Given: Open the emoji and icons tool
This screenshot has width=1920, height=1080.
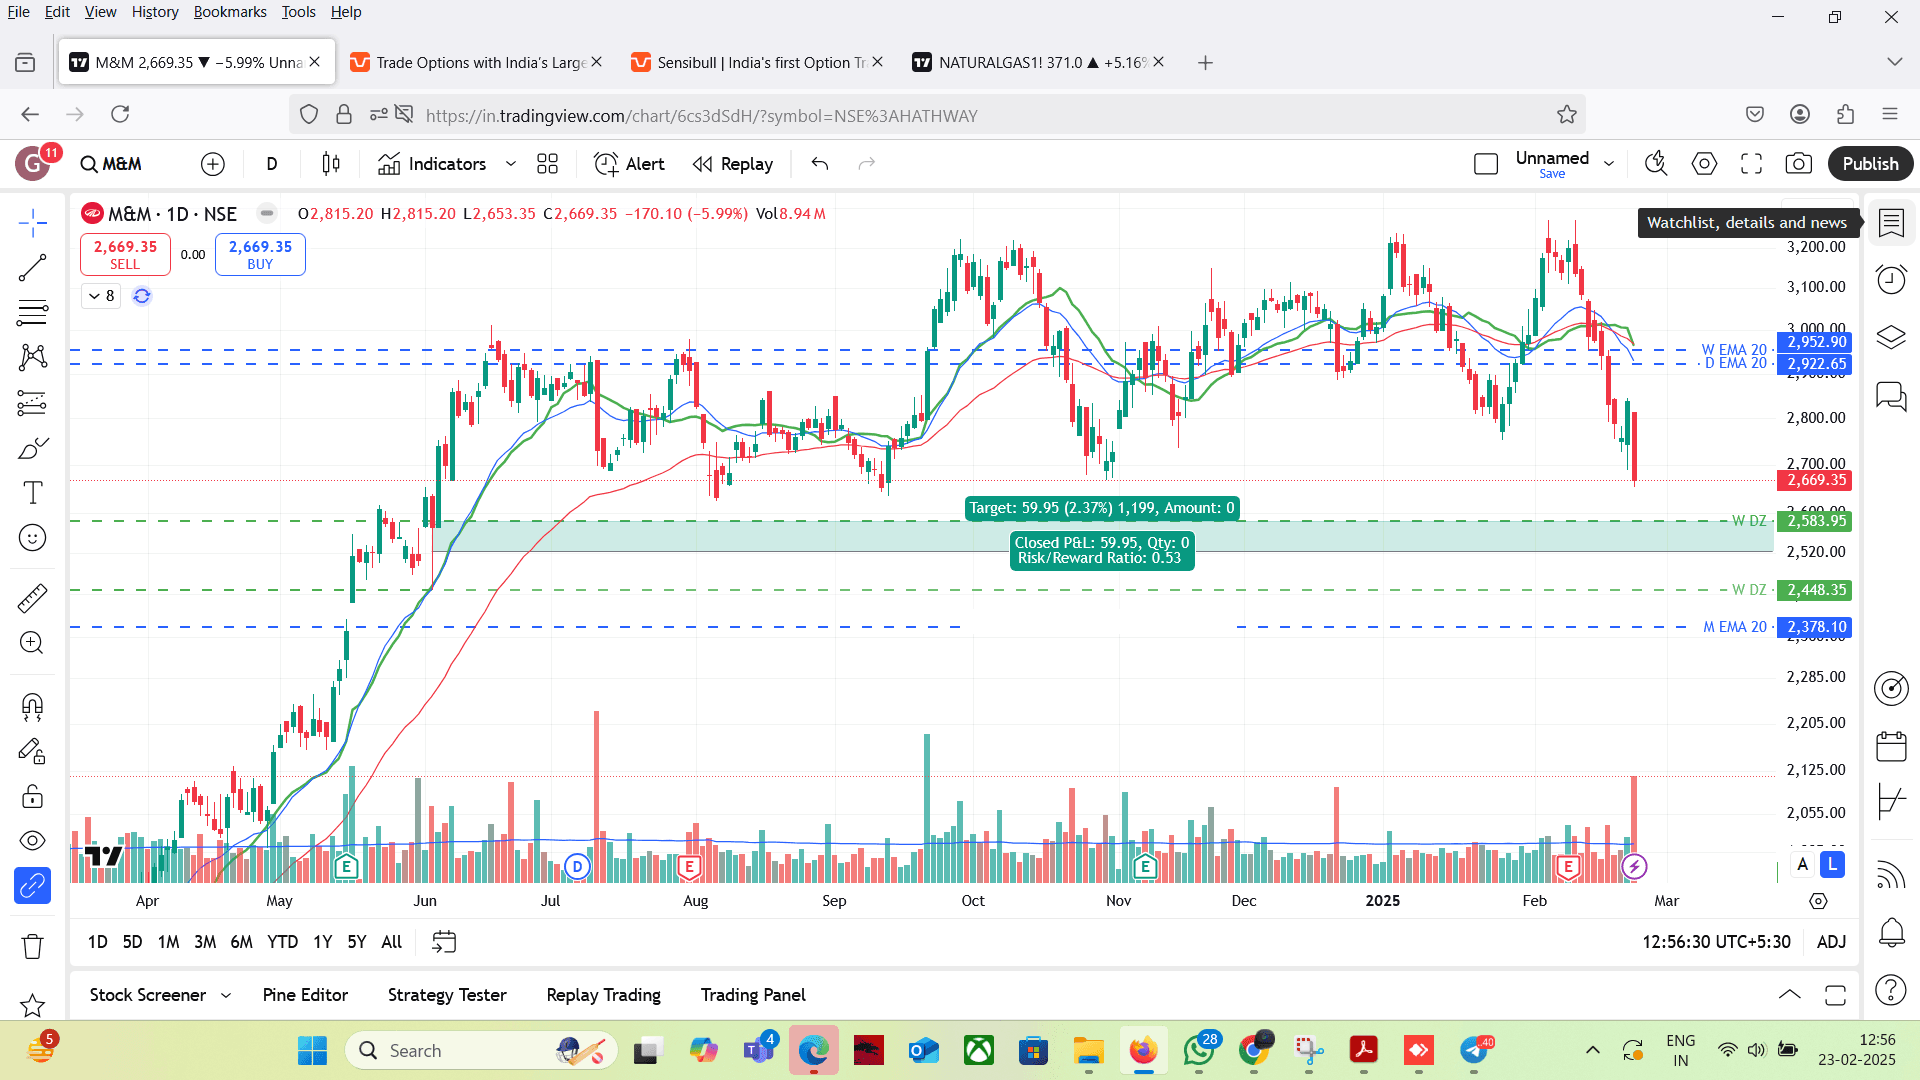Looking at the screenshot, I should (x=32, y=538).
